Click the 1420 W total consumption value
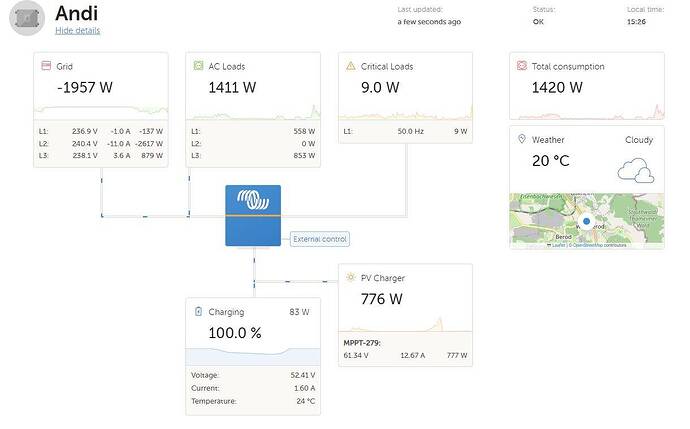The image size is (690, 429). [x=557, y=87]
